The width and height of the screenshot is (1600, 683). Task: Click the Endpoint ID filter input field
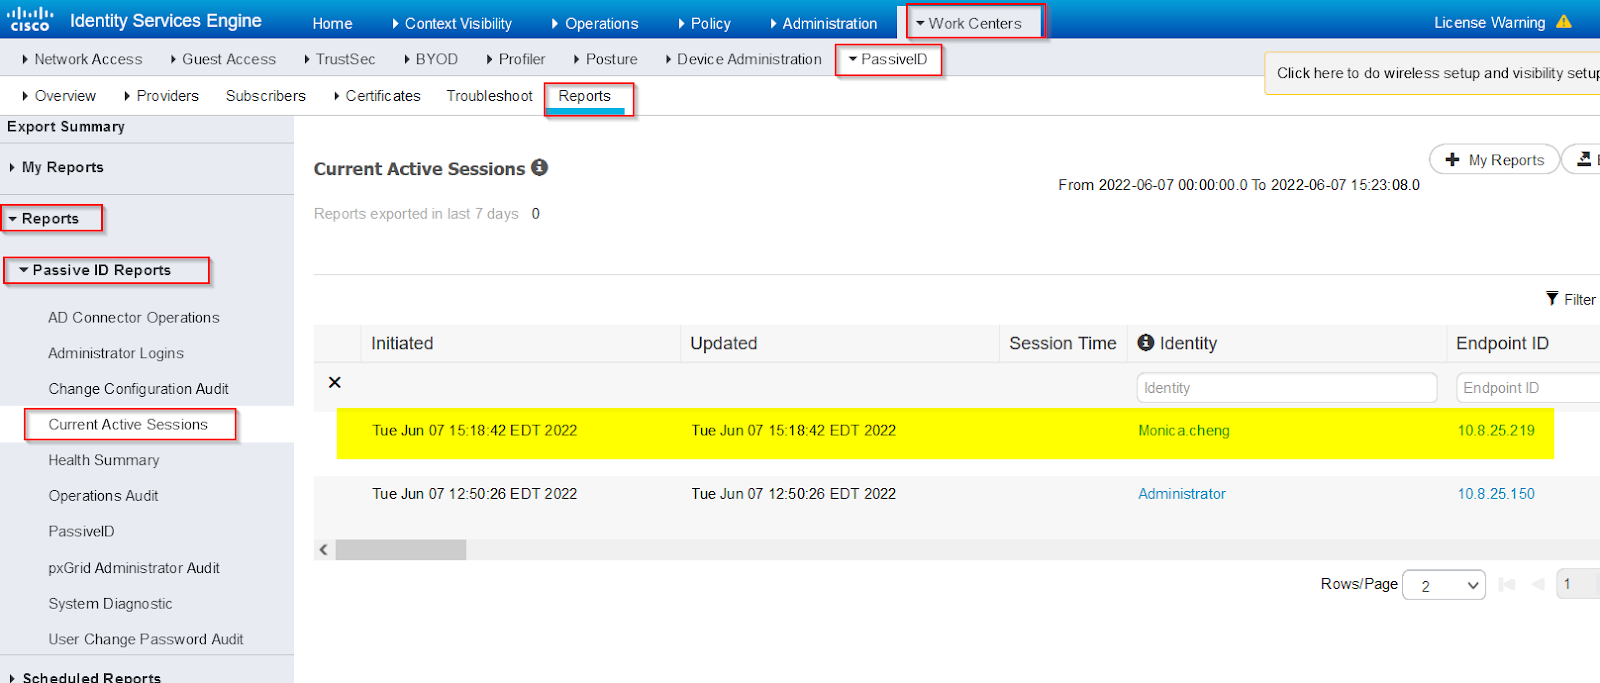(1528, 387)
